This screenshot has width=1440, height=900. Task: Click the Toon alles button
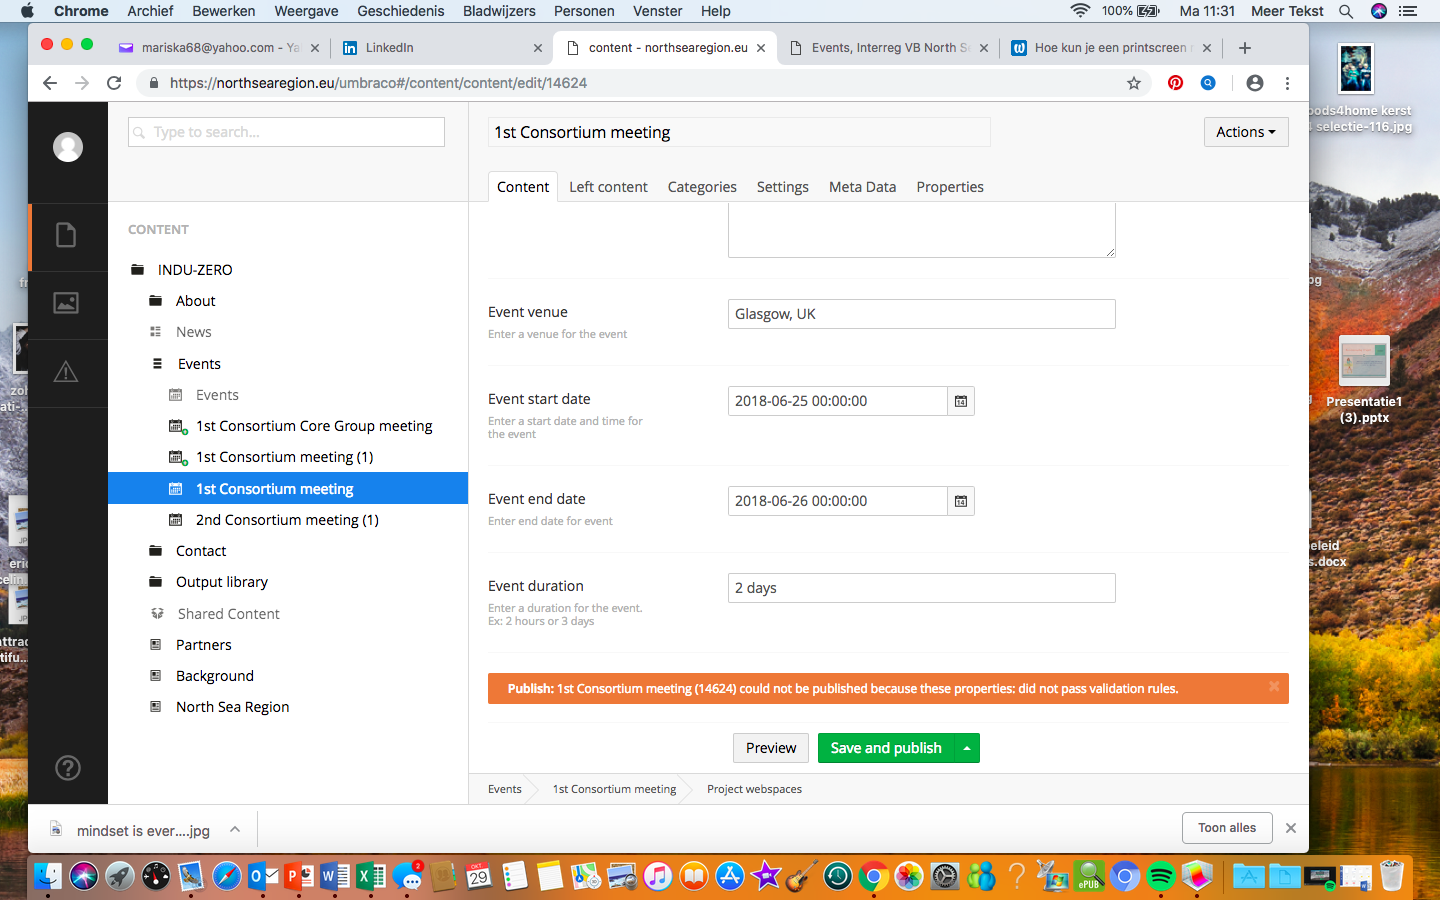pos(1227,828)
